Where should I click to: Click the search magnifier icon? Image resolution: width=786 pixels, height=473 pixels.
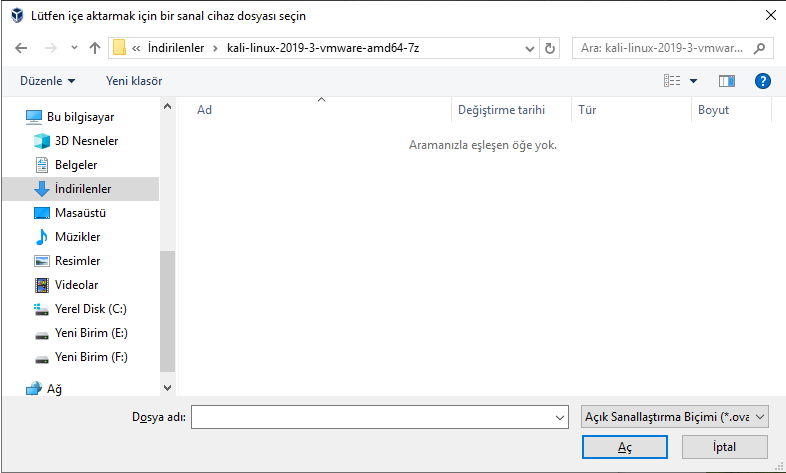coord(759,48)
